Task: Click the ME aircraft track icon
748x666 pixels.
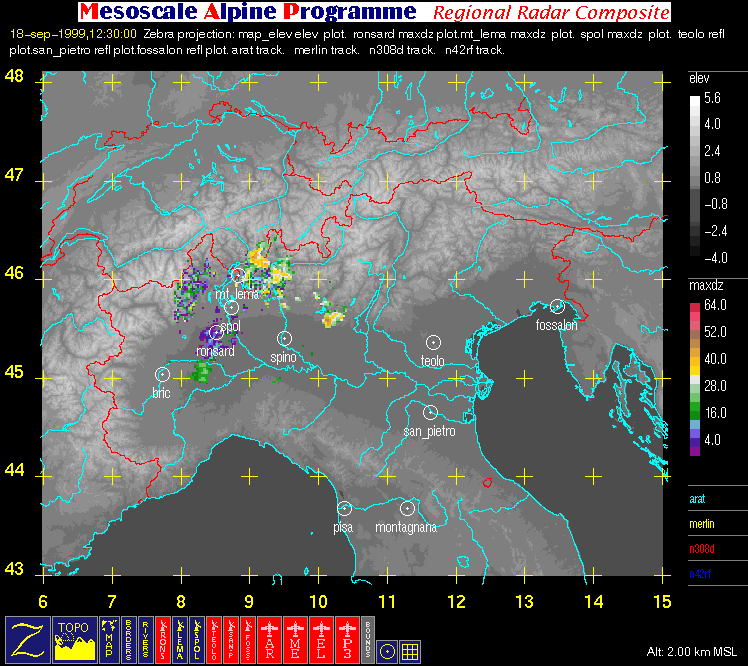Action: coord(296,638)
